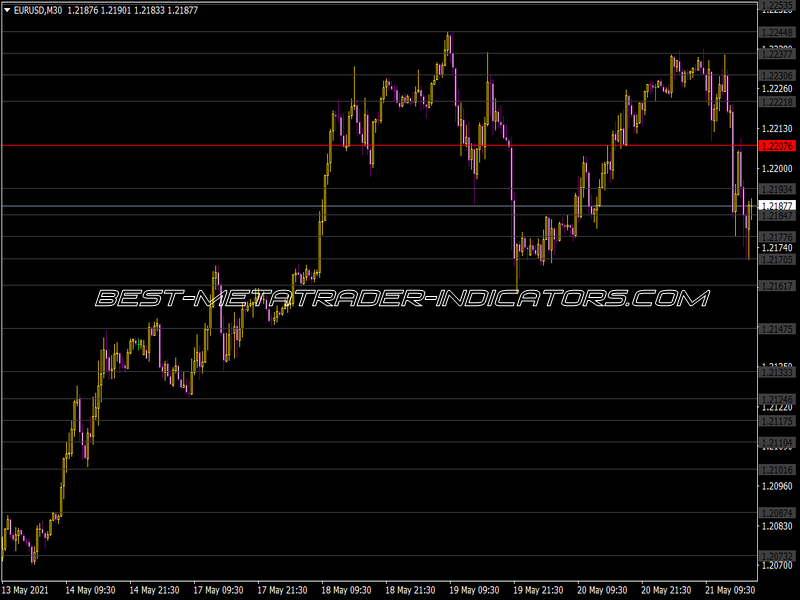800x600 pixels.
Task: Click the 14 May 09:30 time label
Action: coord(90,590)
